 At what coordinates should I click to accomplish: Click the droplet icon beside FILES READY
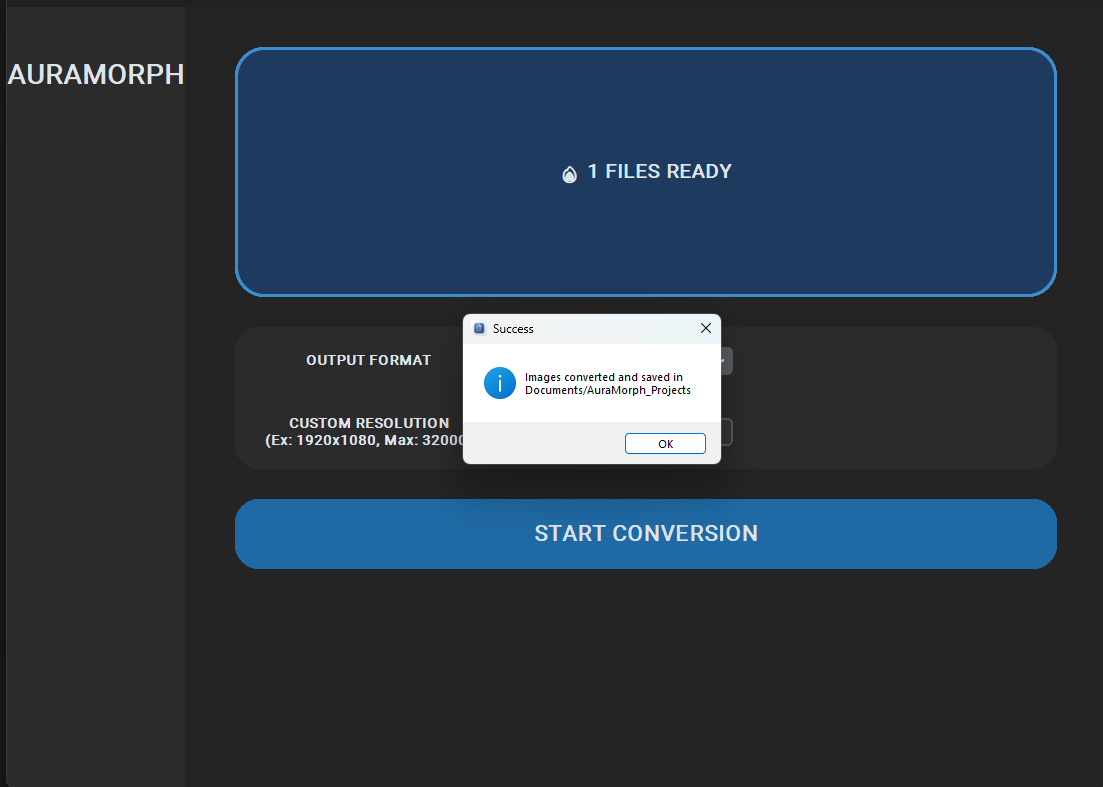569,174
